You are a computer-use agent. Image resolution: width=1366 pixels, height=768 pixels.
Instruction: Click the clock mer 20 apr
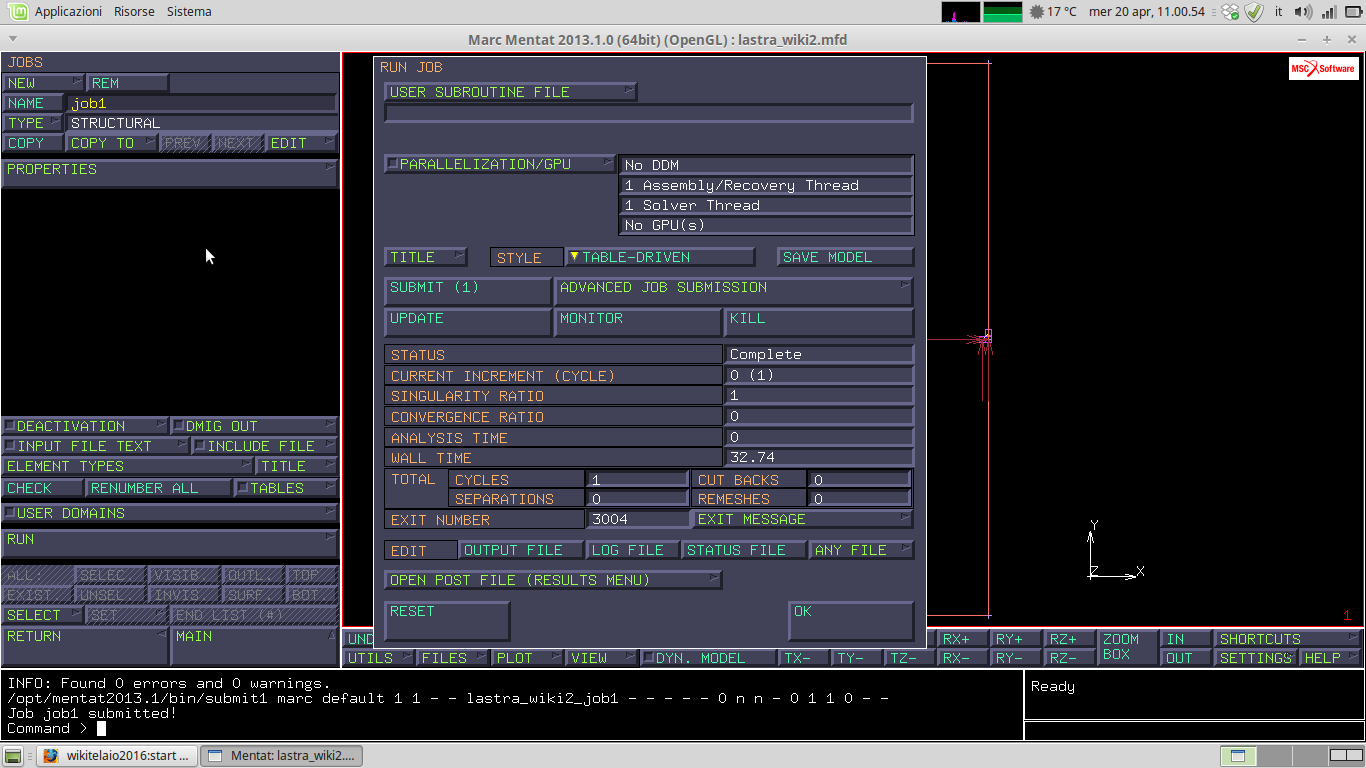1147,12
